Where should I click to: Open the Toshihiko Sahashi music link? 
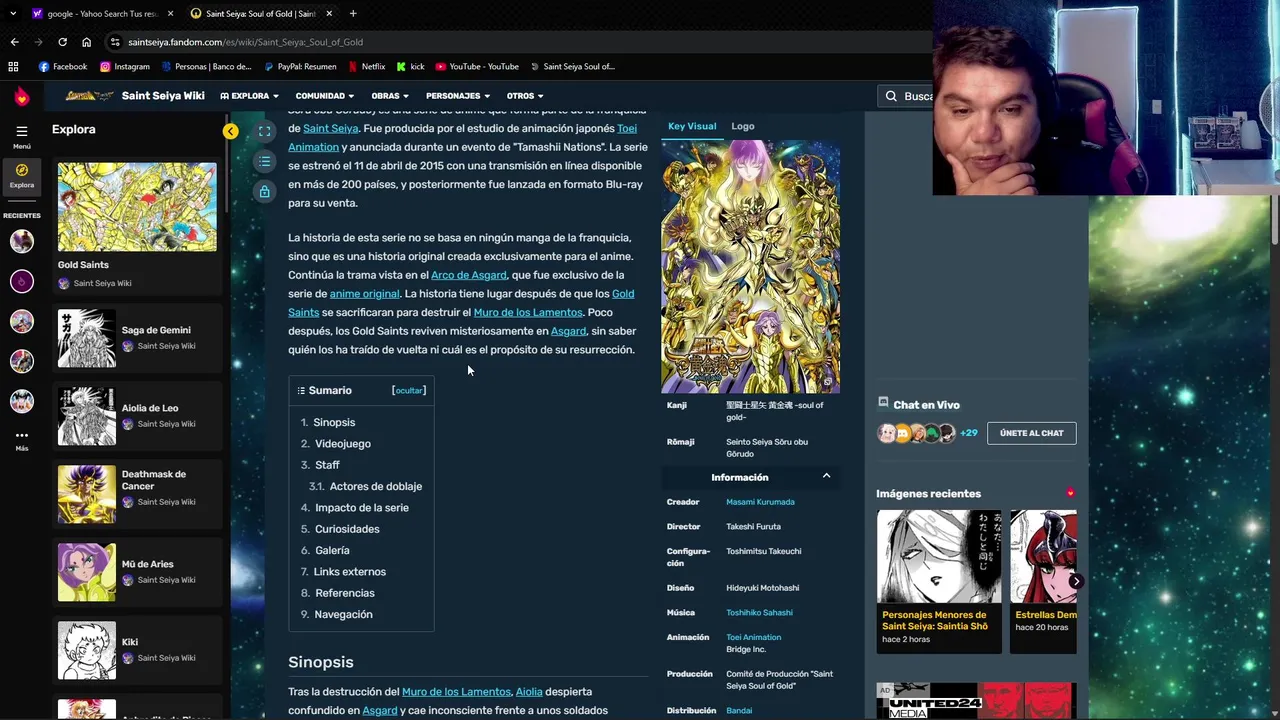[x=759, y=612]
